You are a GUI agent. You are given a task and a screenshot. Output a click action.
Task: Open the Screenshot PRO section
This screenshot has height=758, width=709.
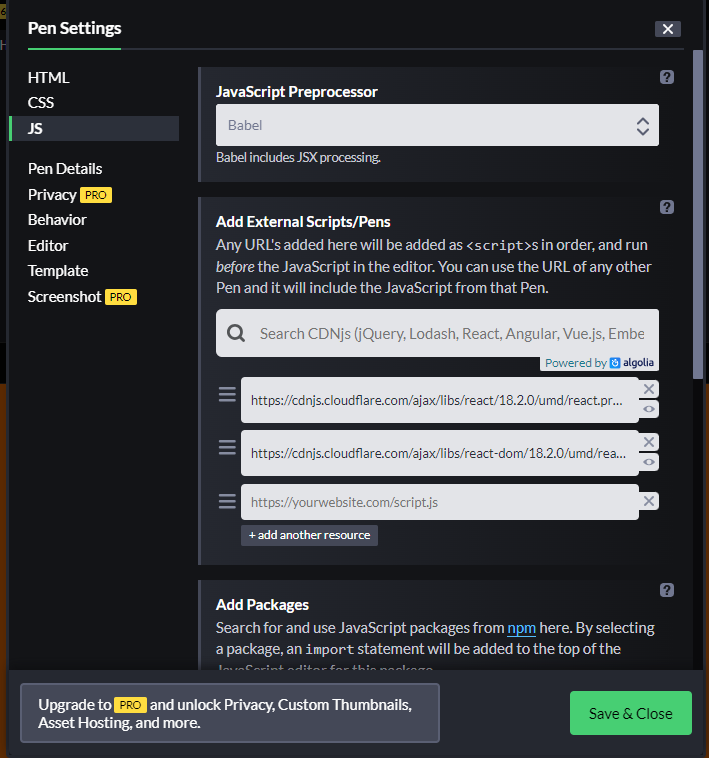coord(82,296)
